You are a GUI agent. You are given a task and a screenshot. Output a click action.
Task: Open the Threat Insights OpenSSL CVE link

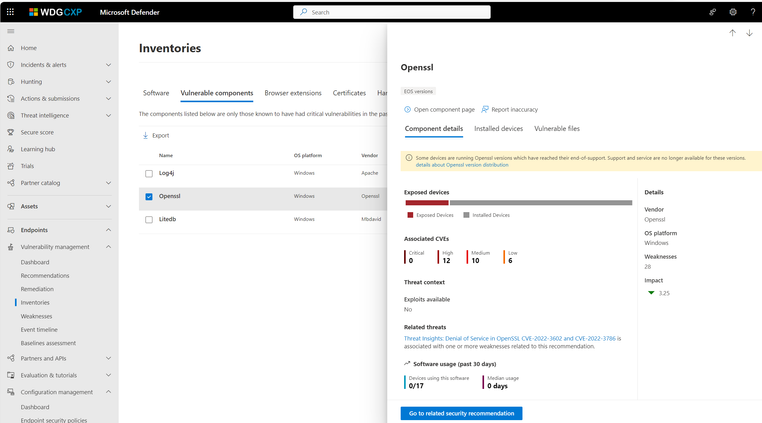click(x=510, y=338)
